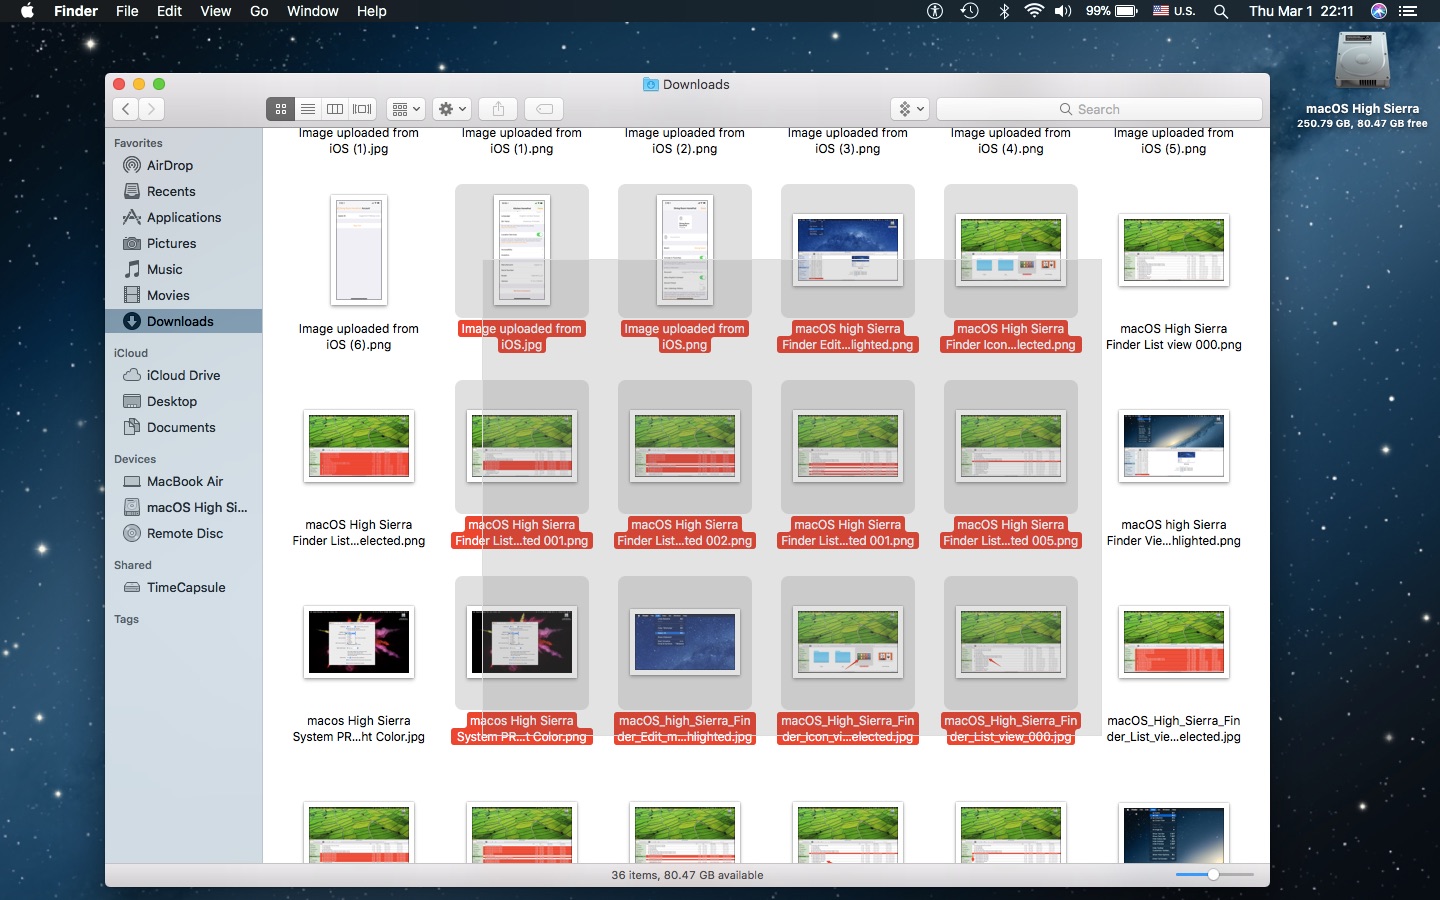This screenshot has height=900, width=1440.
Task: Open Spotlight search in menu bar
Action: click(1221, 11)
